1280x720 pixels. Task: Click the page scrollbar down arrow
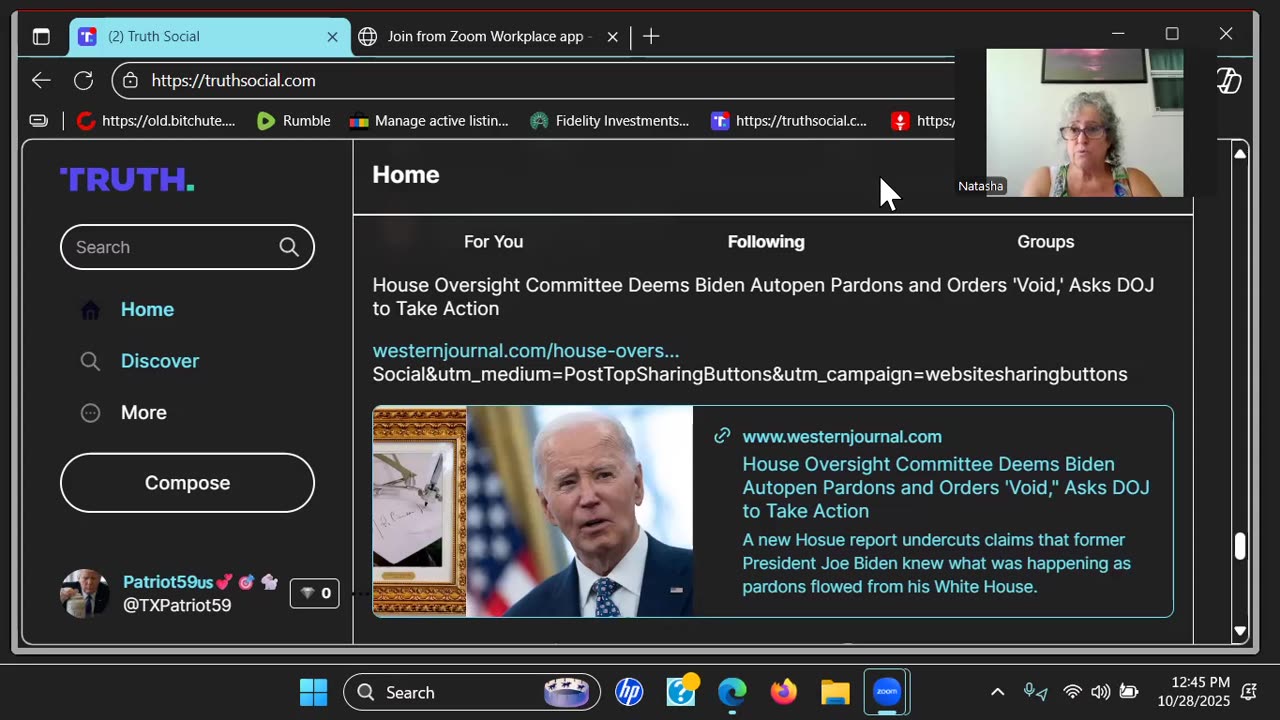coord(1240,631)
